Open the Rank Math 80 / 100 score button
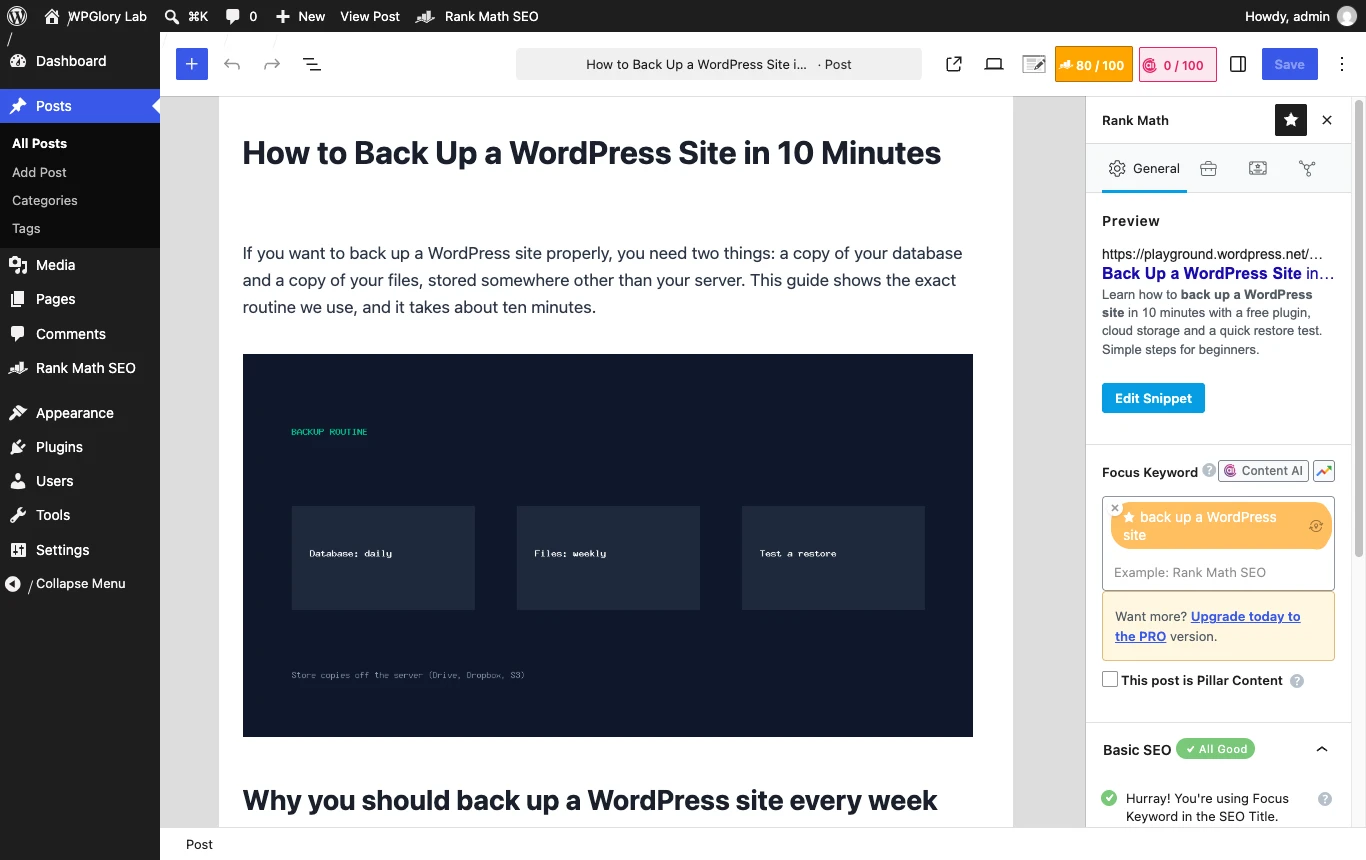1366x860 pixels. (x=1093, y=64)
